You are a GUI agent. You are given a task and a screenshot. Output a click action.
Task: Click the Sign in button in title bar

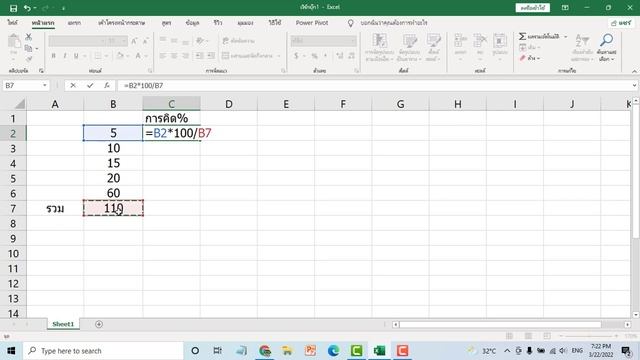tap(533, 8)
